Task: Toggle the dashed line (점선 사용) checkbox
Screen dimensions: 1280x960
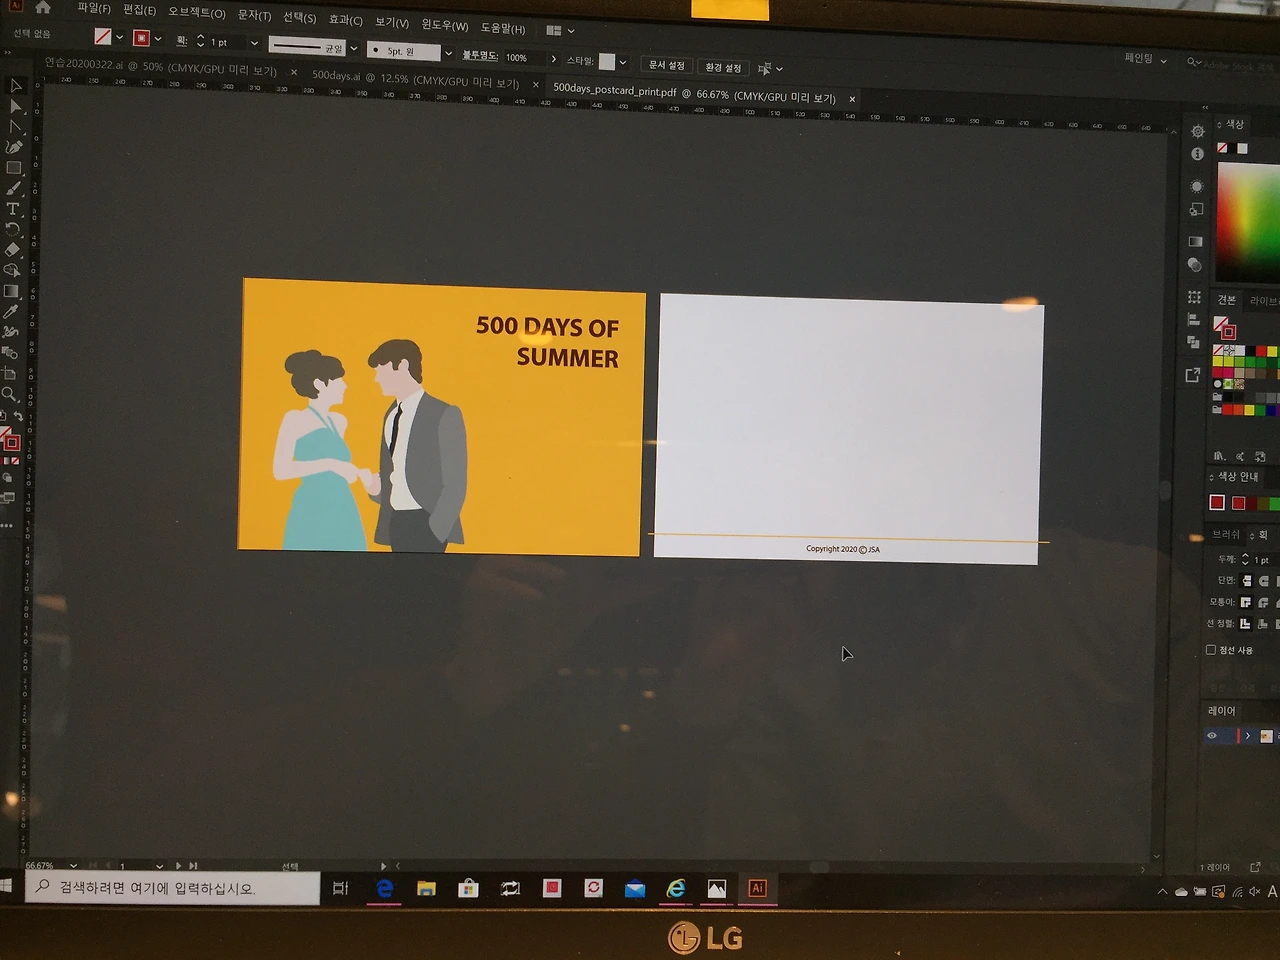Action: tap(1211, 650)
